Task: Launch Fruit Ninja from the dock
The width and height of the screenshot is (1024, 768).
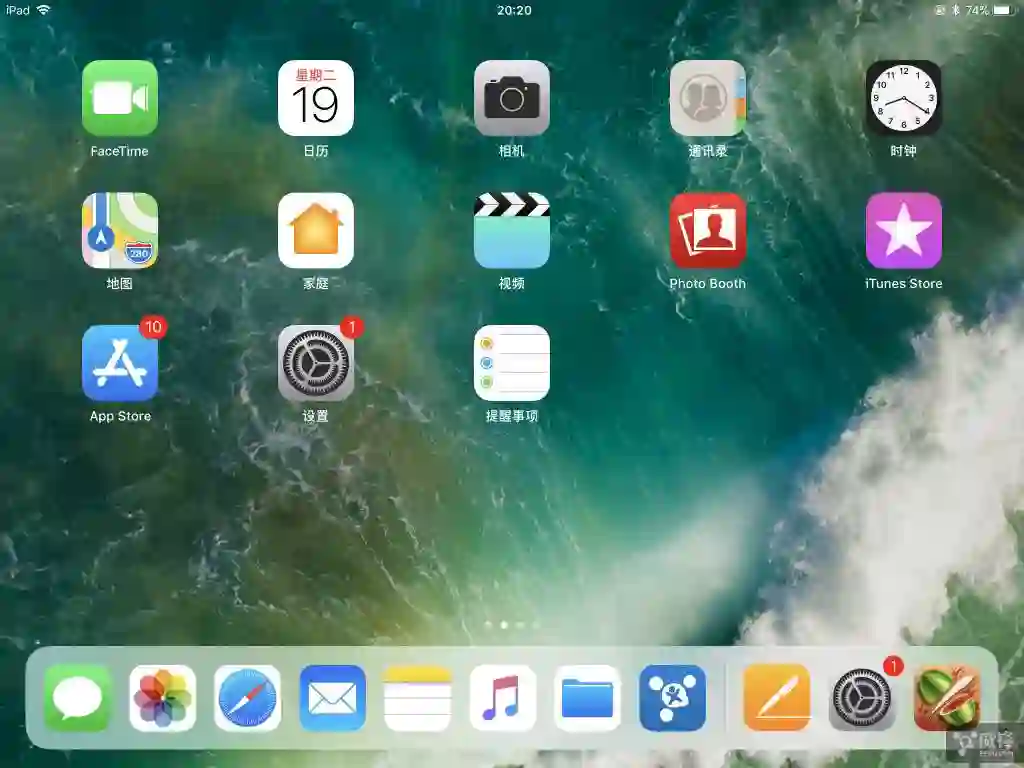Action: 947,698
